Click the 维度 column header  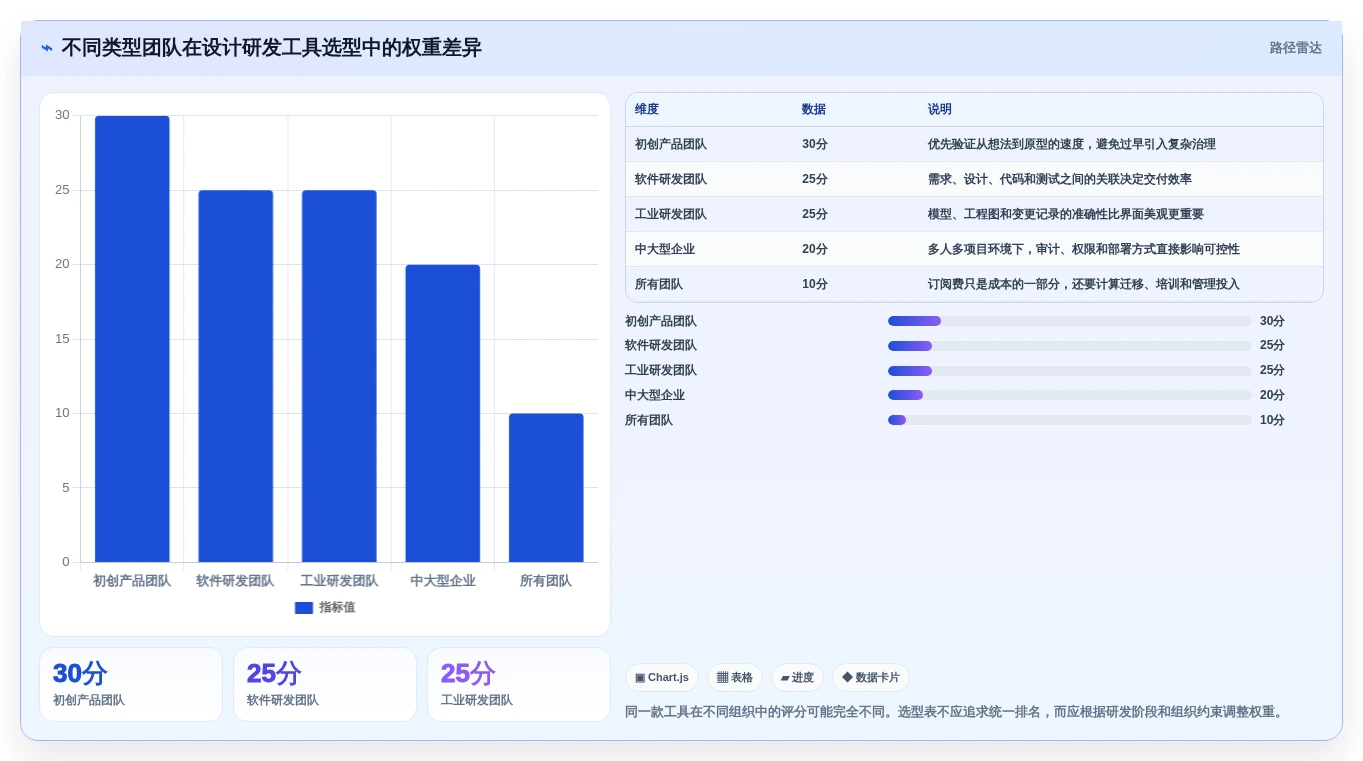tap(647, 110)
